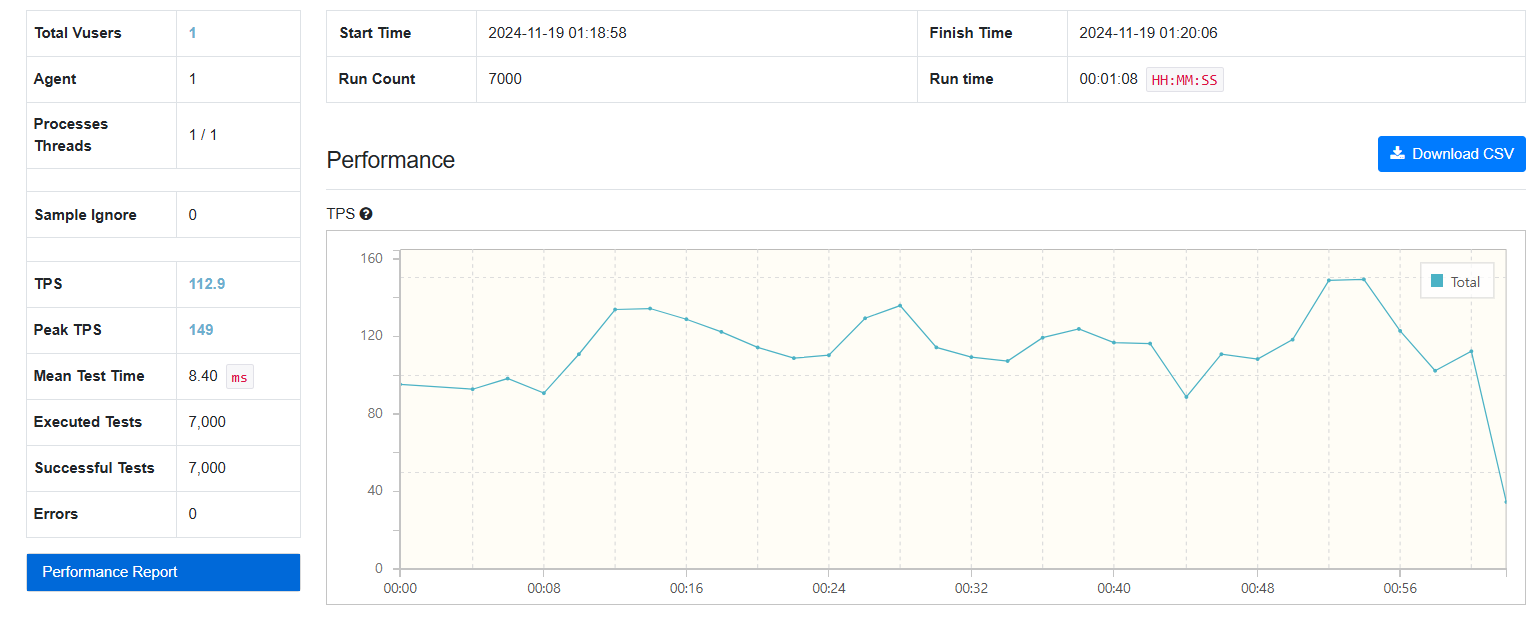Click the Peak TPS label
This screenshot has height=632, width=1540.
(68, 330)
